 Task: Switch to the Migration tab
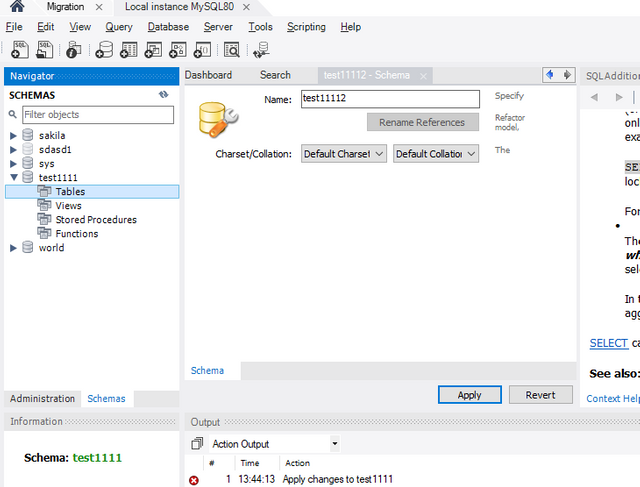coord(65,7)
